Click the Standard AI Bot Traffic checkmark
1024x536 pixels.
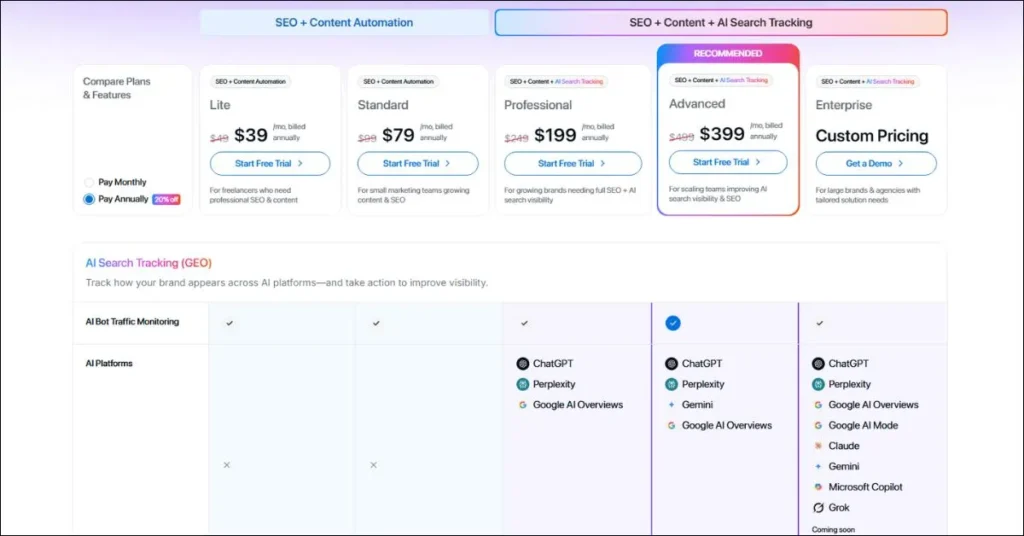coord(376,323)
